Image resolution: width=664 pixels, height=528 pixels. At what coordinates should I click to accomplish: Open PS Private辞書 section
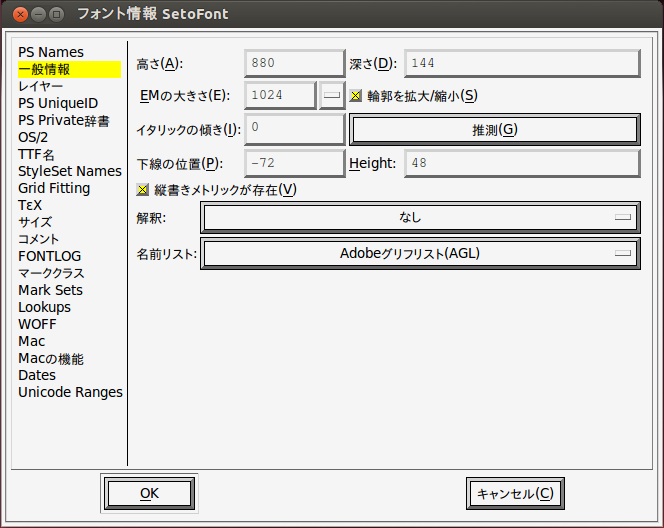[64, 121]
